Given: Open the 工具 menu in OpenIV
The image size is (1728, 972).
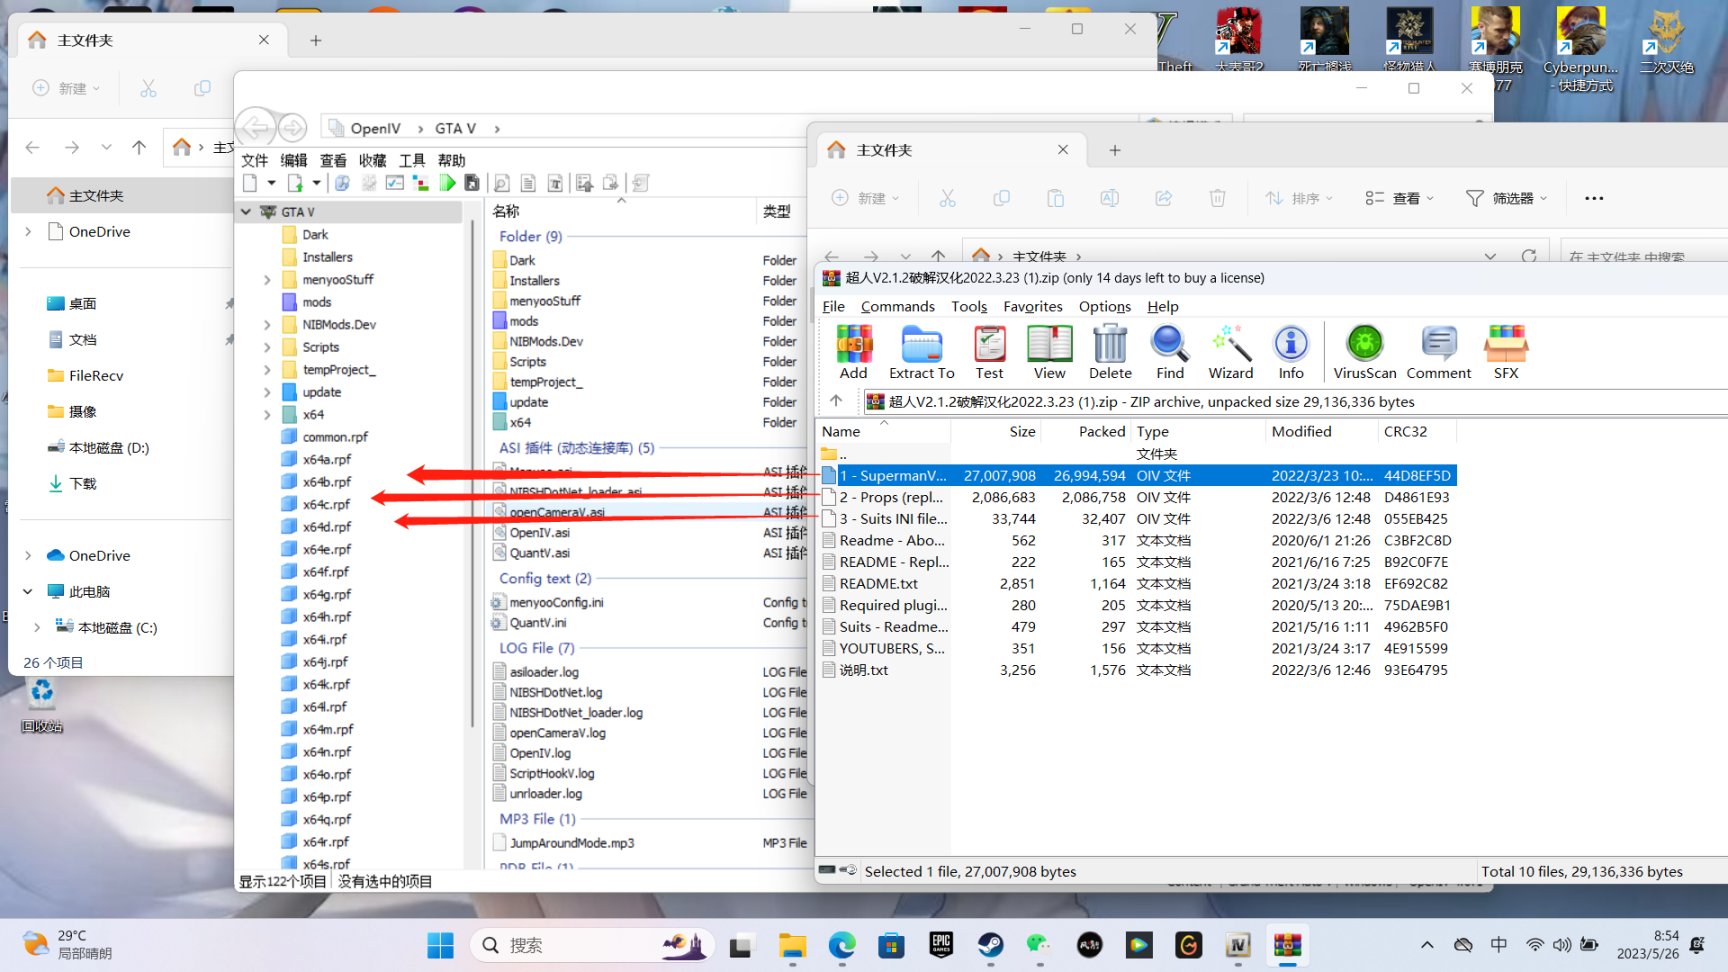Looking at the screenshot, I should tap(412, 160).
